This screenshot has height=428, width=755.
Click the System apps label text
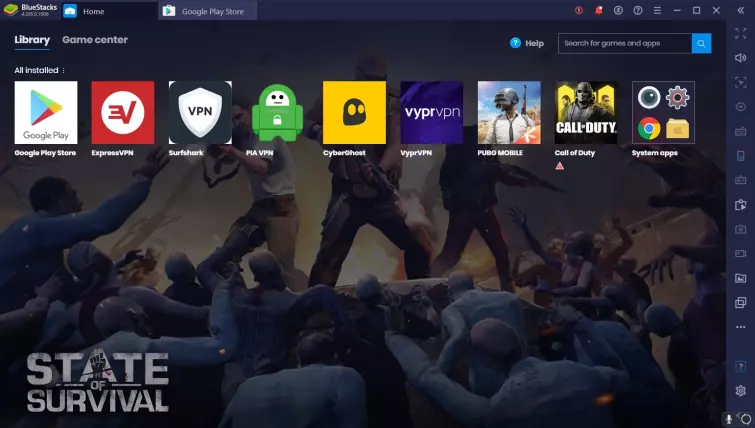(x=655, y=153)
